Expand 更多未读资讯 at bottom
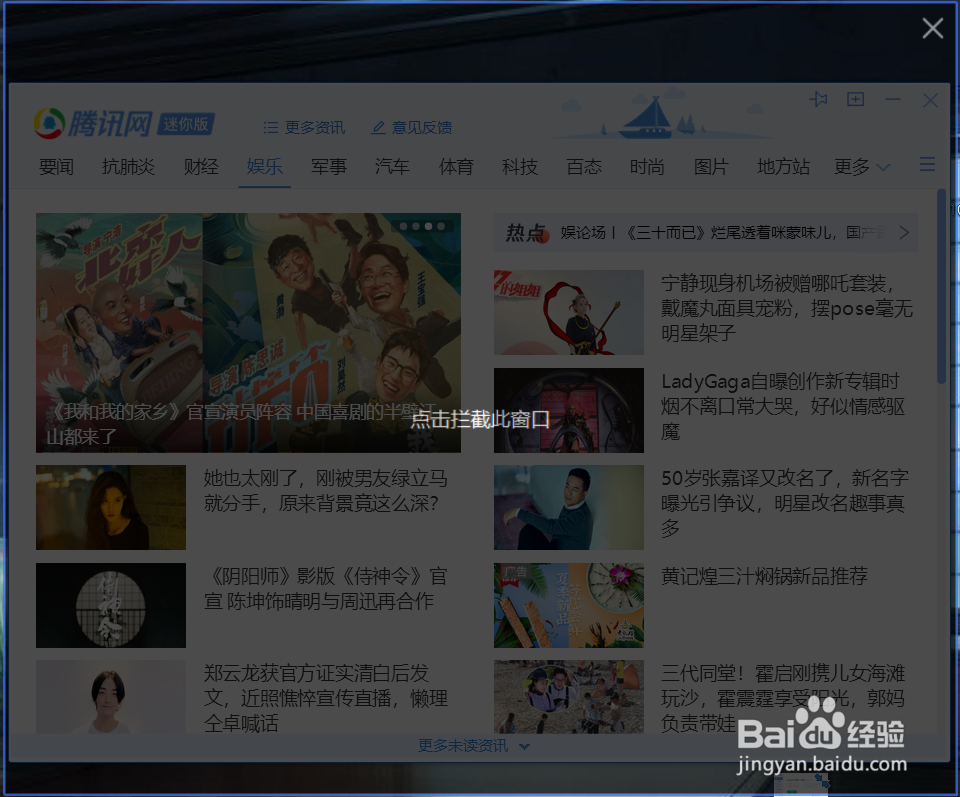The image size is (960, 797). (474, 746)
